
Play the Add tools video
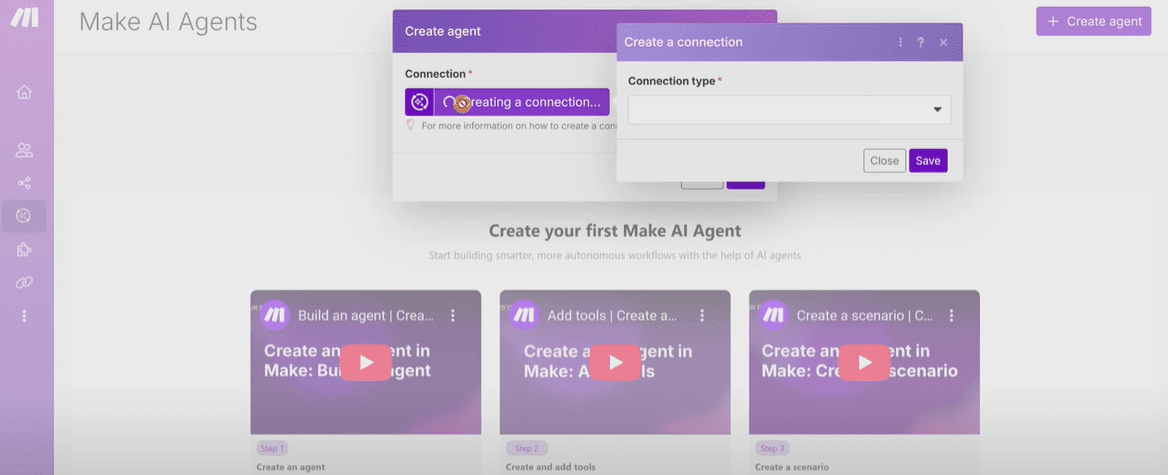click(x=615, y=363)
